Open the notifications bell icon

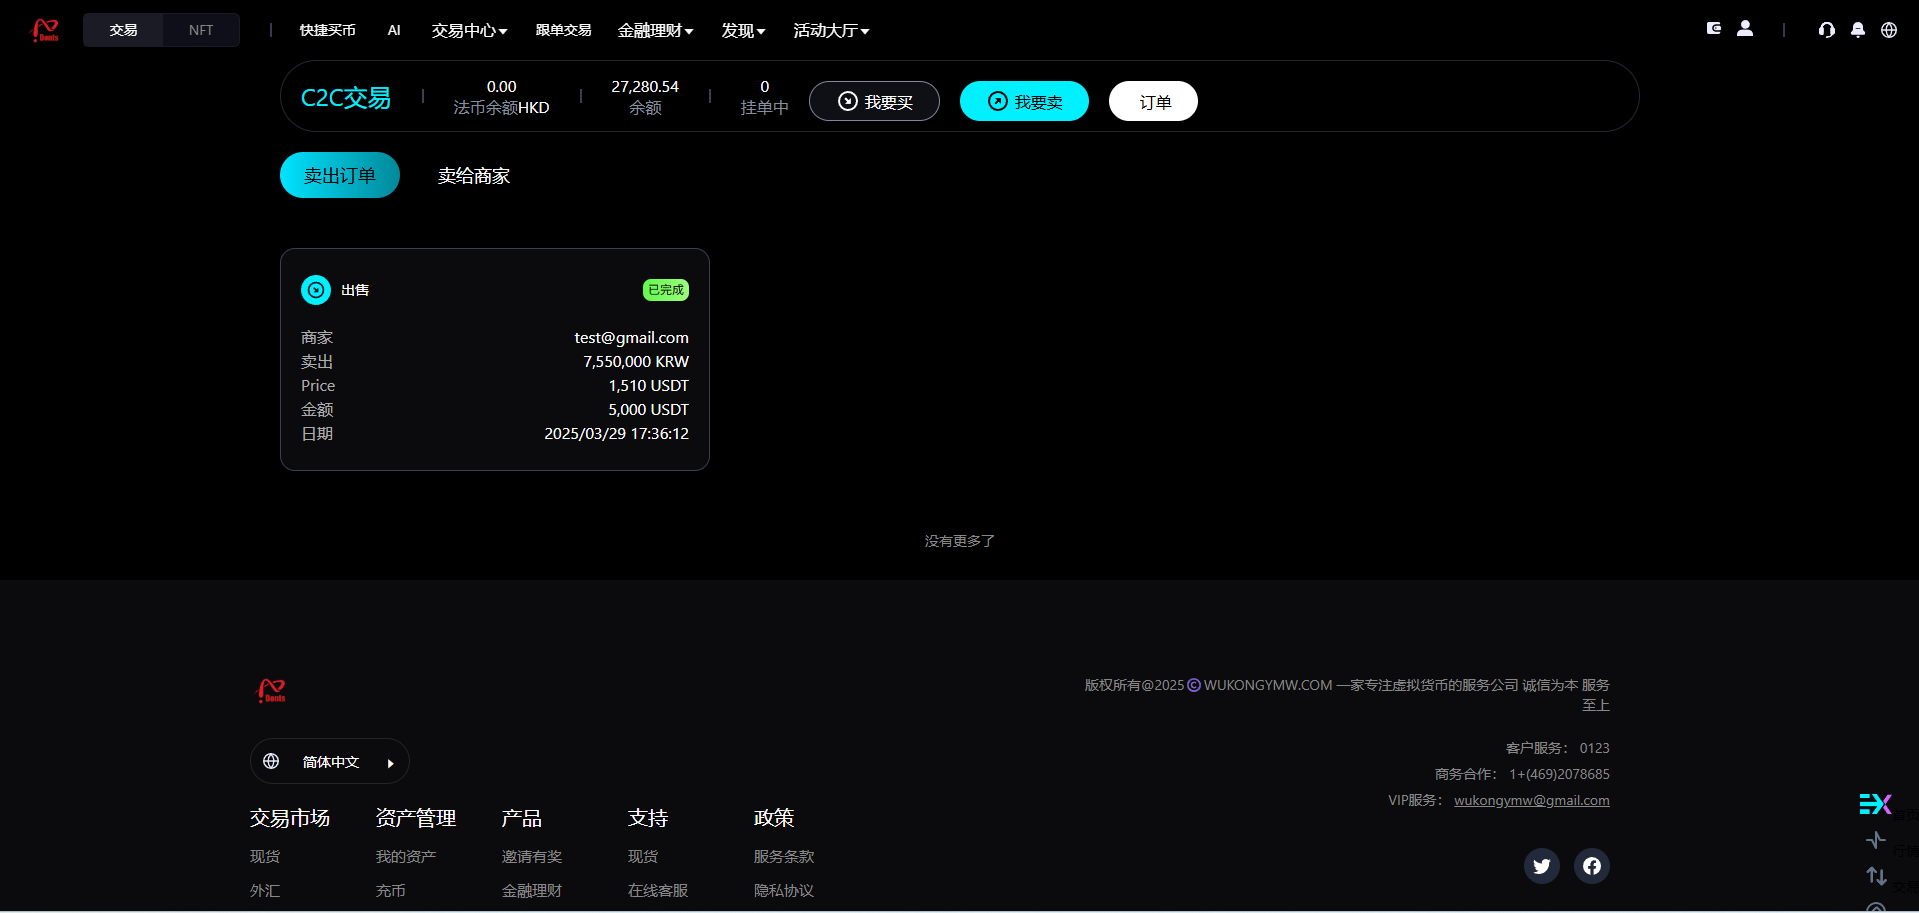point(1858,30)
